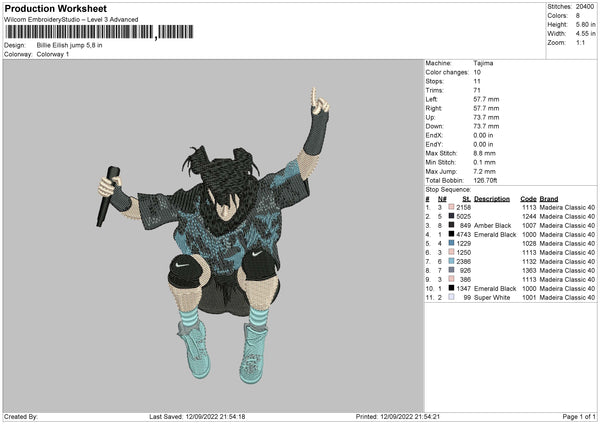Viewport: 600px width, 424px height.
Task: Click 'Emerald Black' in stop row 10
Action: (495, 289)
